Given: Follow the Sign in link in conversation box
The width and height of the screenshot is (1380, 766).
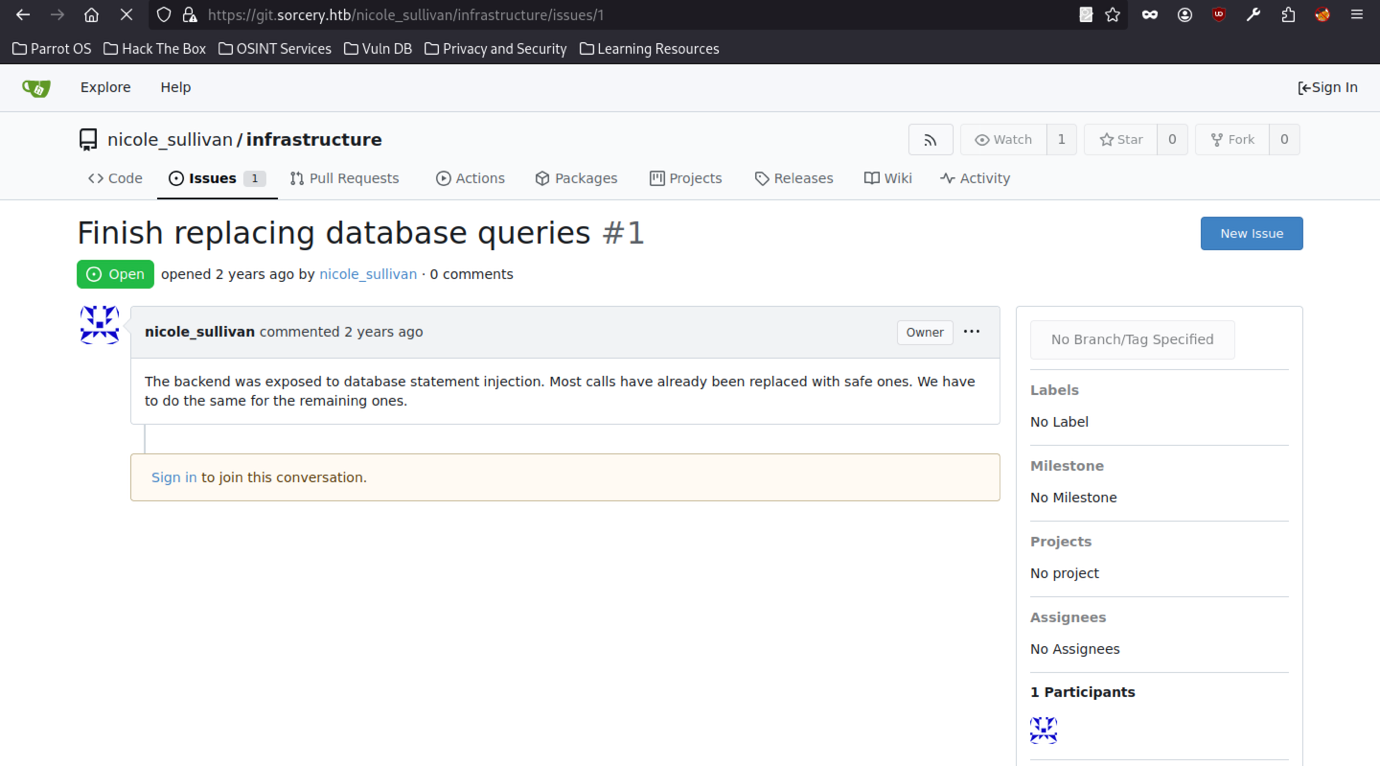Looking at the screenshot, I should (x=174, y=478).
